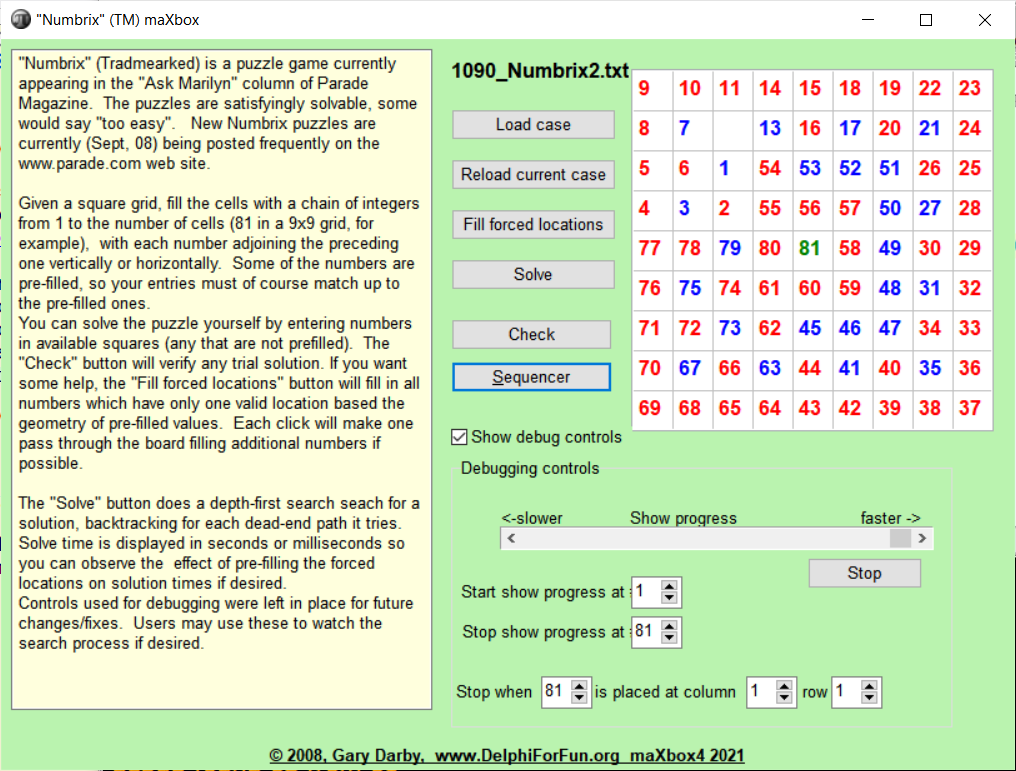This screenshot has width=1016, height=771.
Task: Click right arrow of Show progress scrollbar
Action: [x=922, y=538]
